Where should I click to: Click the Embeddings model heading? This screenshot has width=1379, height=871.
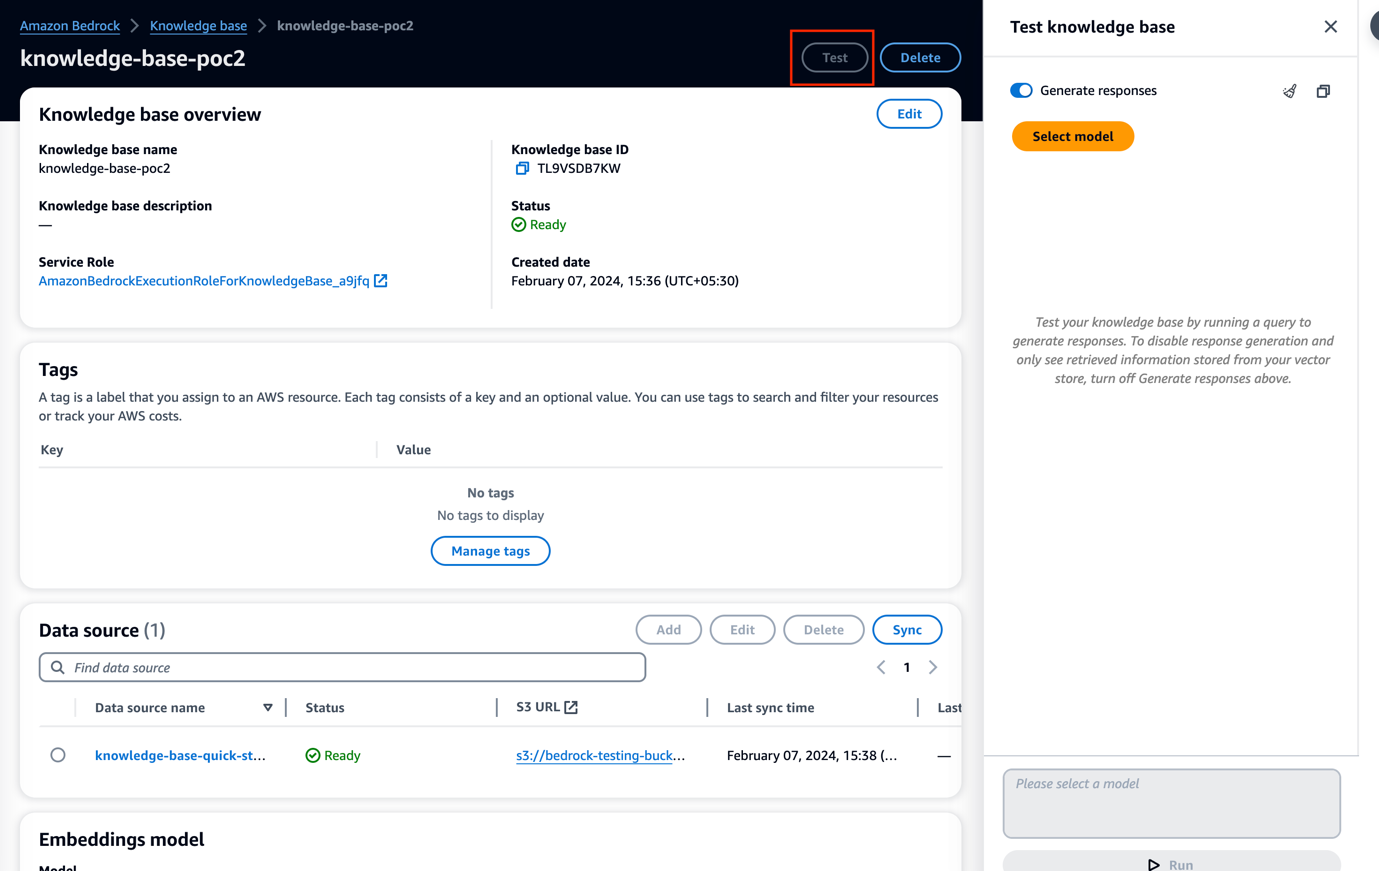(122, 839)
